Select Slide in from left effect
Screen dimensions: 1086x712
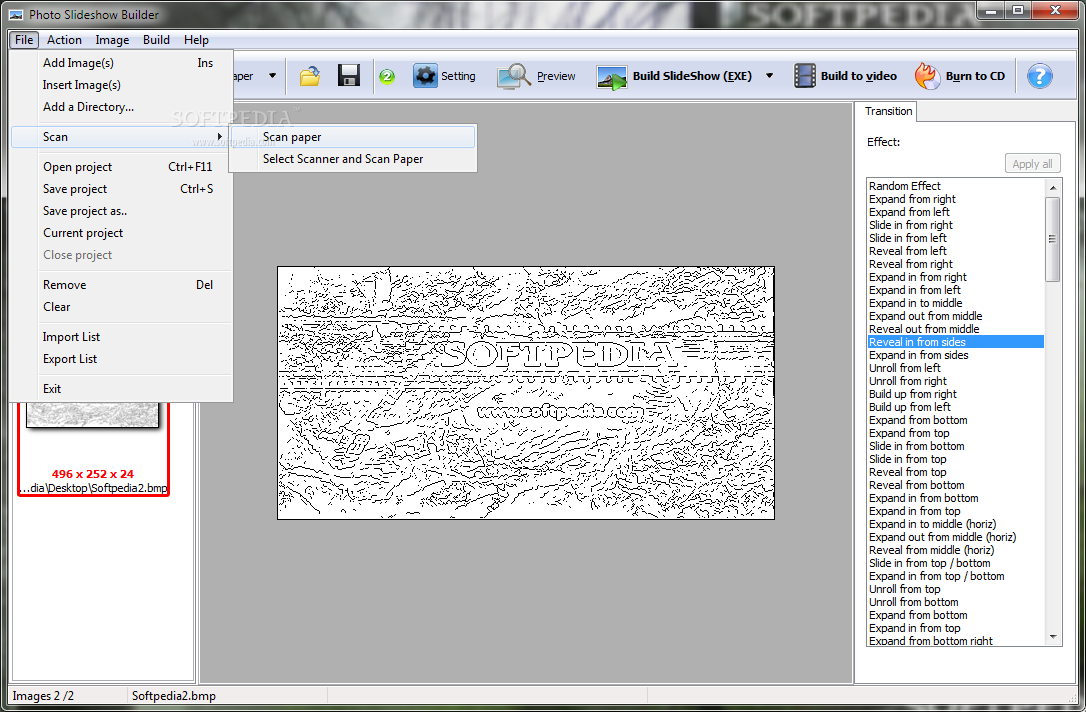[x=956, y=238]
